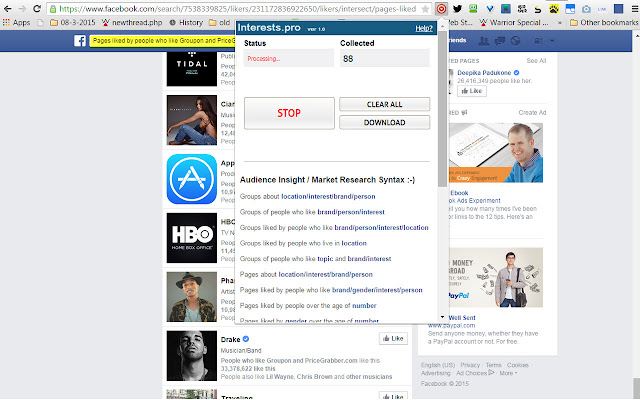Open the www.paypal.com ad link
The height and width of the screenshot is (400, 640).
[451, 325]
